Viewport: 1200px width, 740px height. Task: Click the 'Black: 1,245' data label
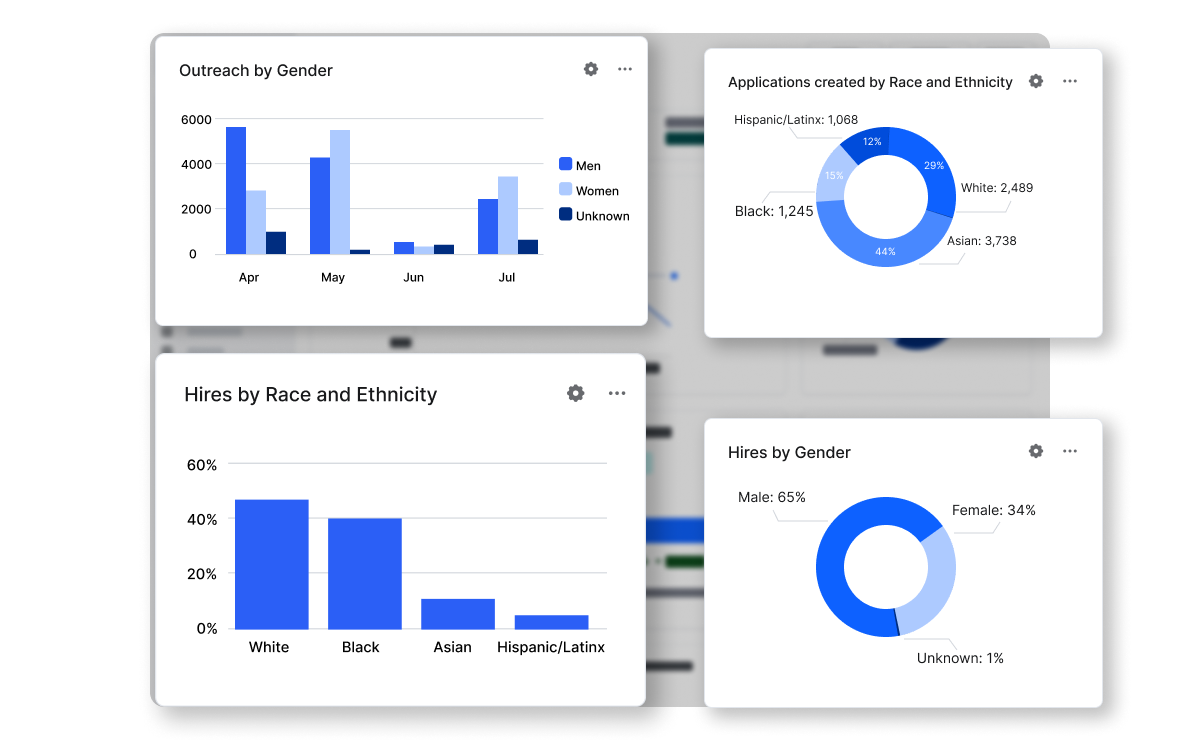click(774, 211)
